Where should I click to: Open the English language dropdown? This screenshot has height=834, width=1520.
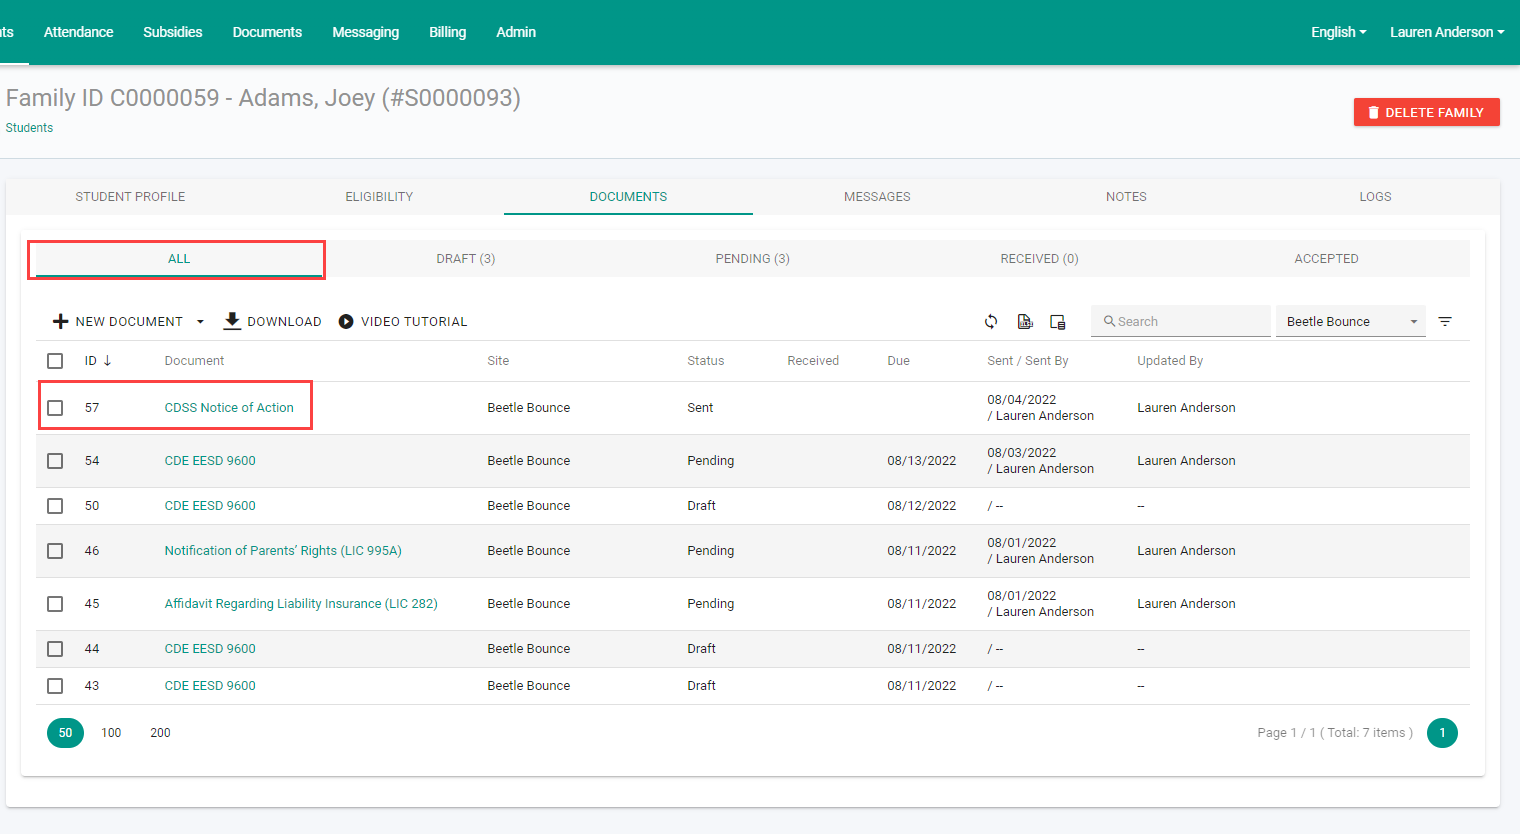1338,32
